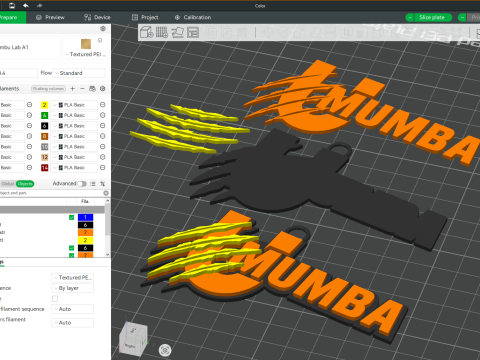Open the Calibration tab
The height and width of the screenshot is (360, 480).
tap(193, 17)
